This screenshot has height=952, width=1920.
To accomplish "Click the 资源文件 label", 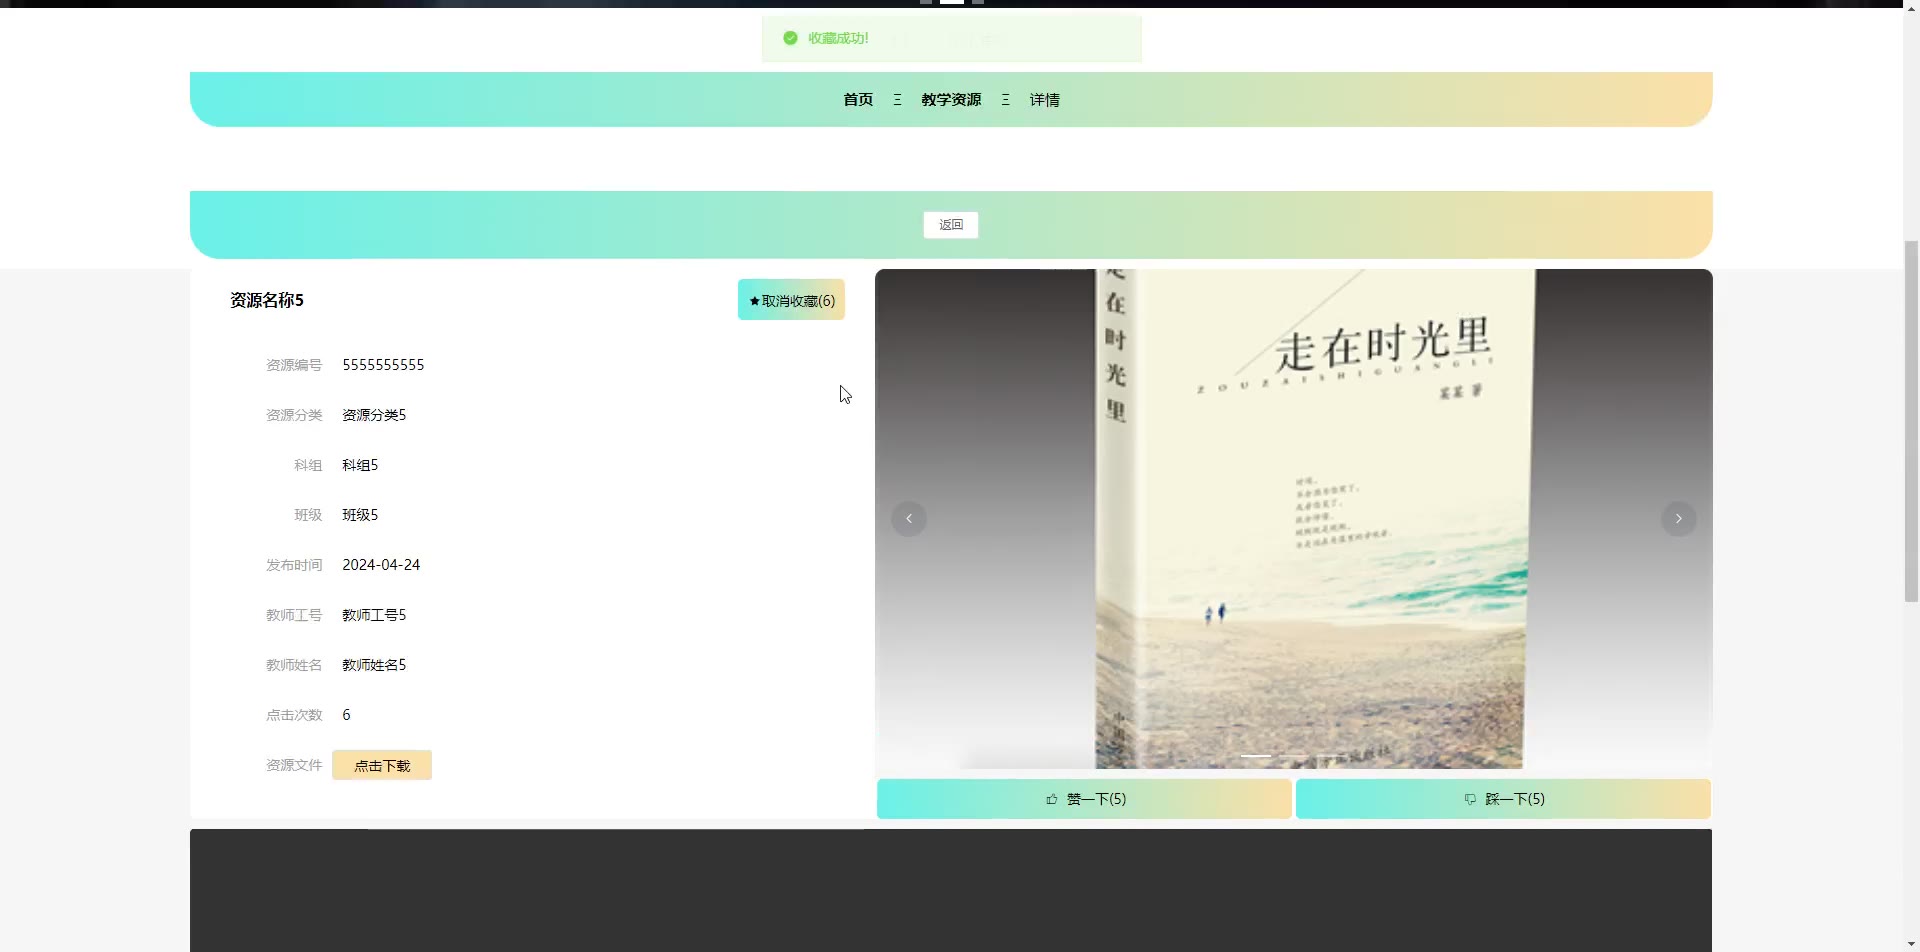I will point(294,765).
